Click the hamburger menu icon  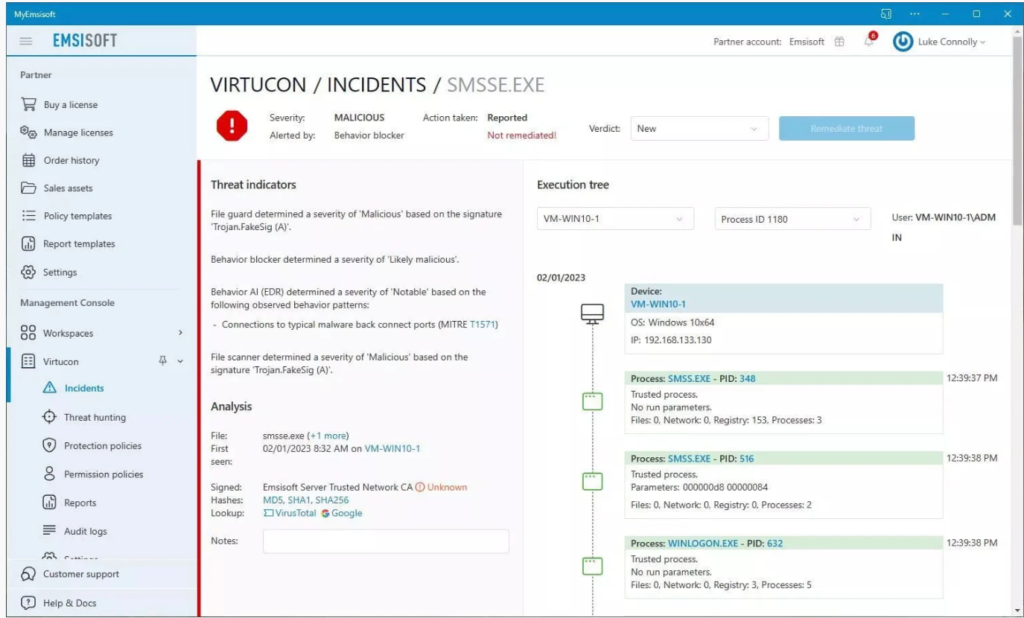point(26,41)
